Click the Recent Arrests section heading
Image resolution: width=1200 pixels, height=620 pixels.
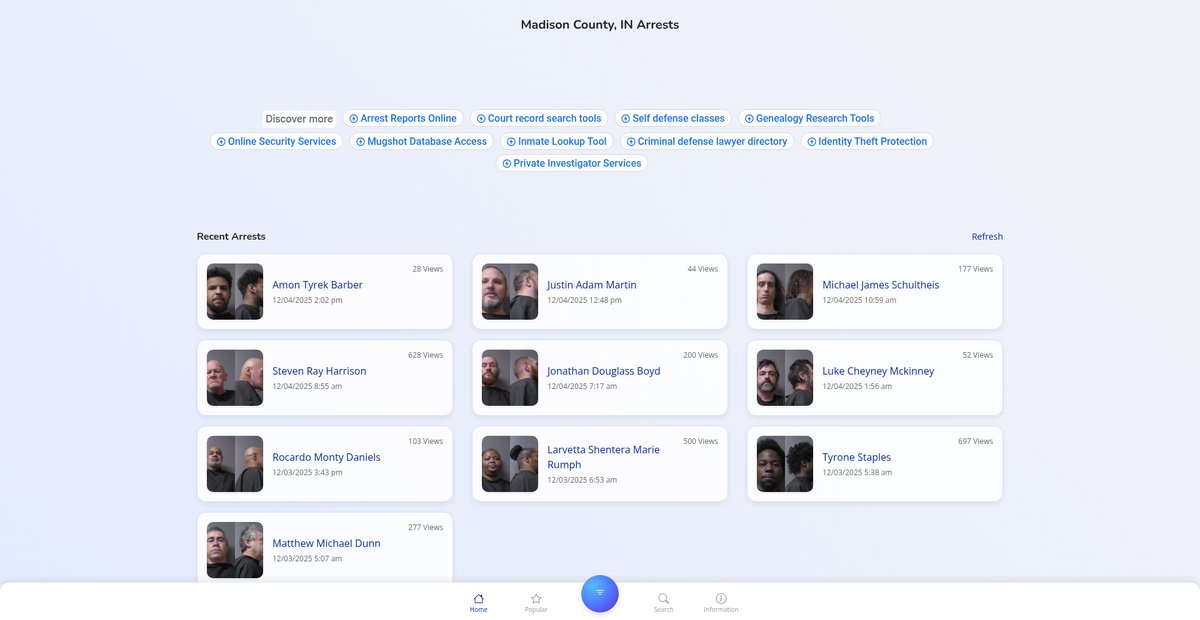click(x=231, y=237)
